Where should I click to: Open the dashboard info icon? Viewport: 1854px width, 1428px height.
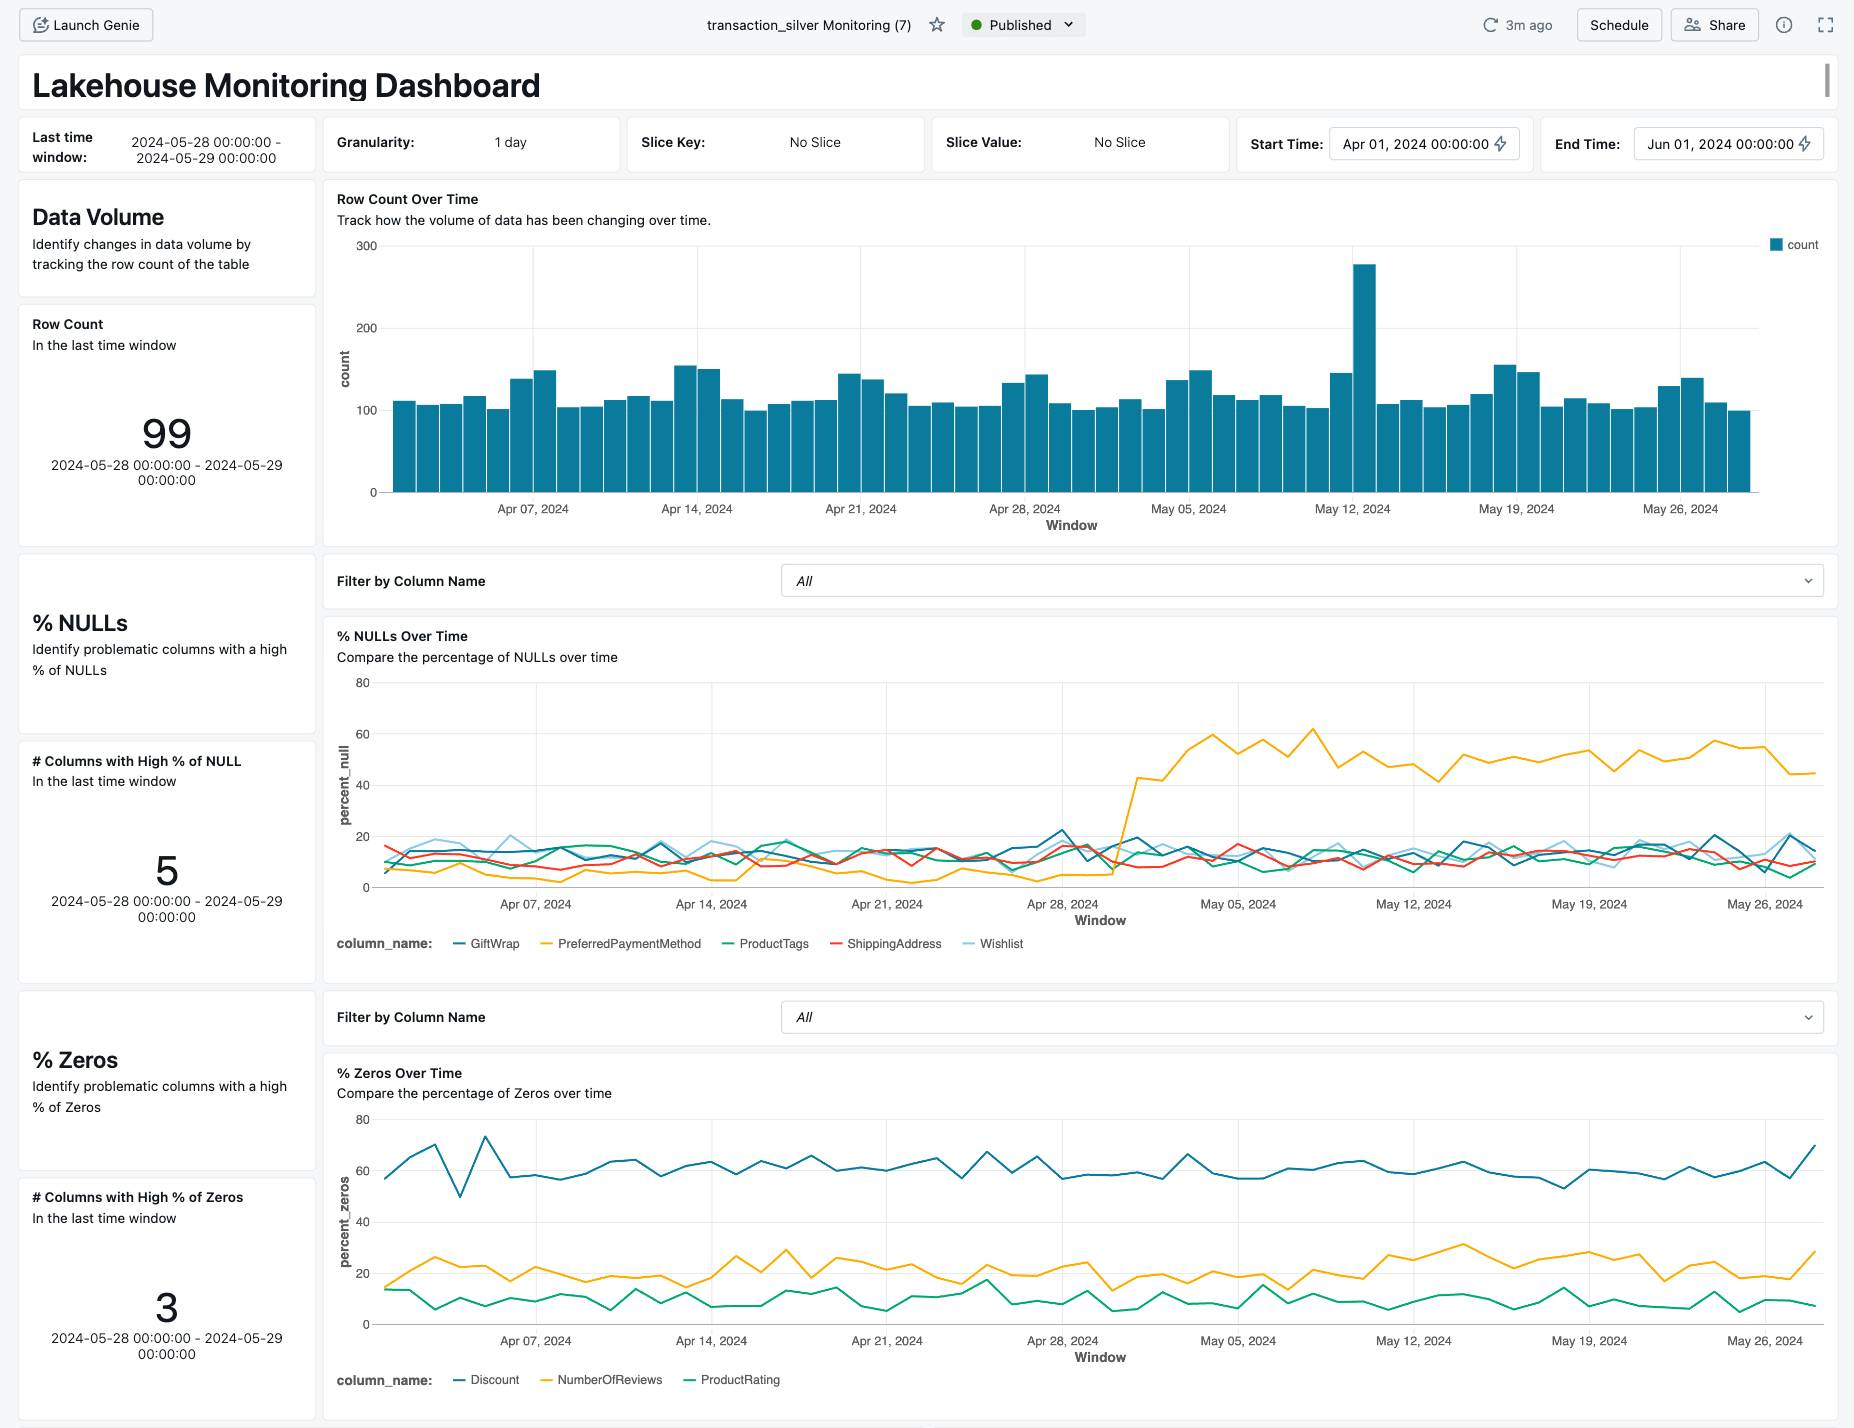1784,25
